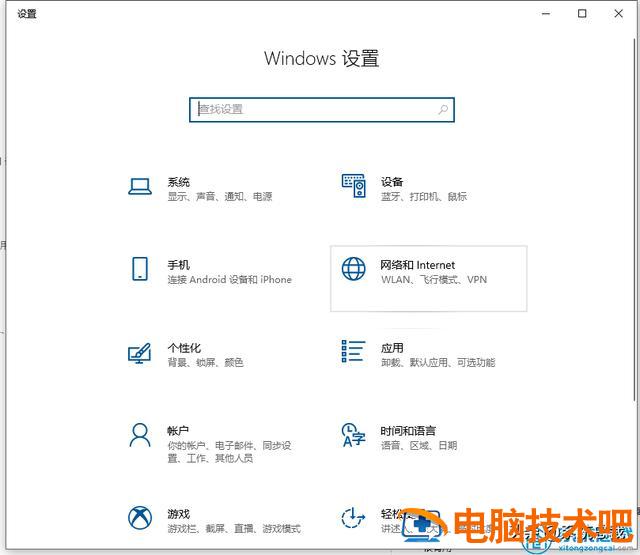Select the 帐户 category title
The height and width of the screenshot is (555, 640).
point(178,431)
